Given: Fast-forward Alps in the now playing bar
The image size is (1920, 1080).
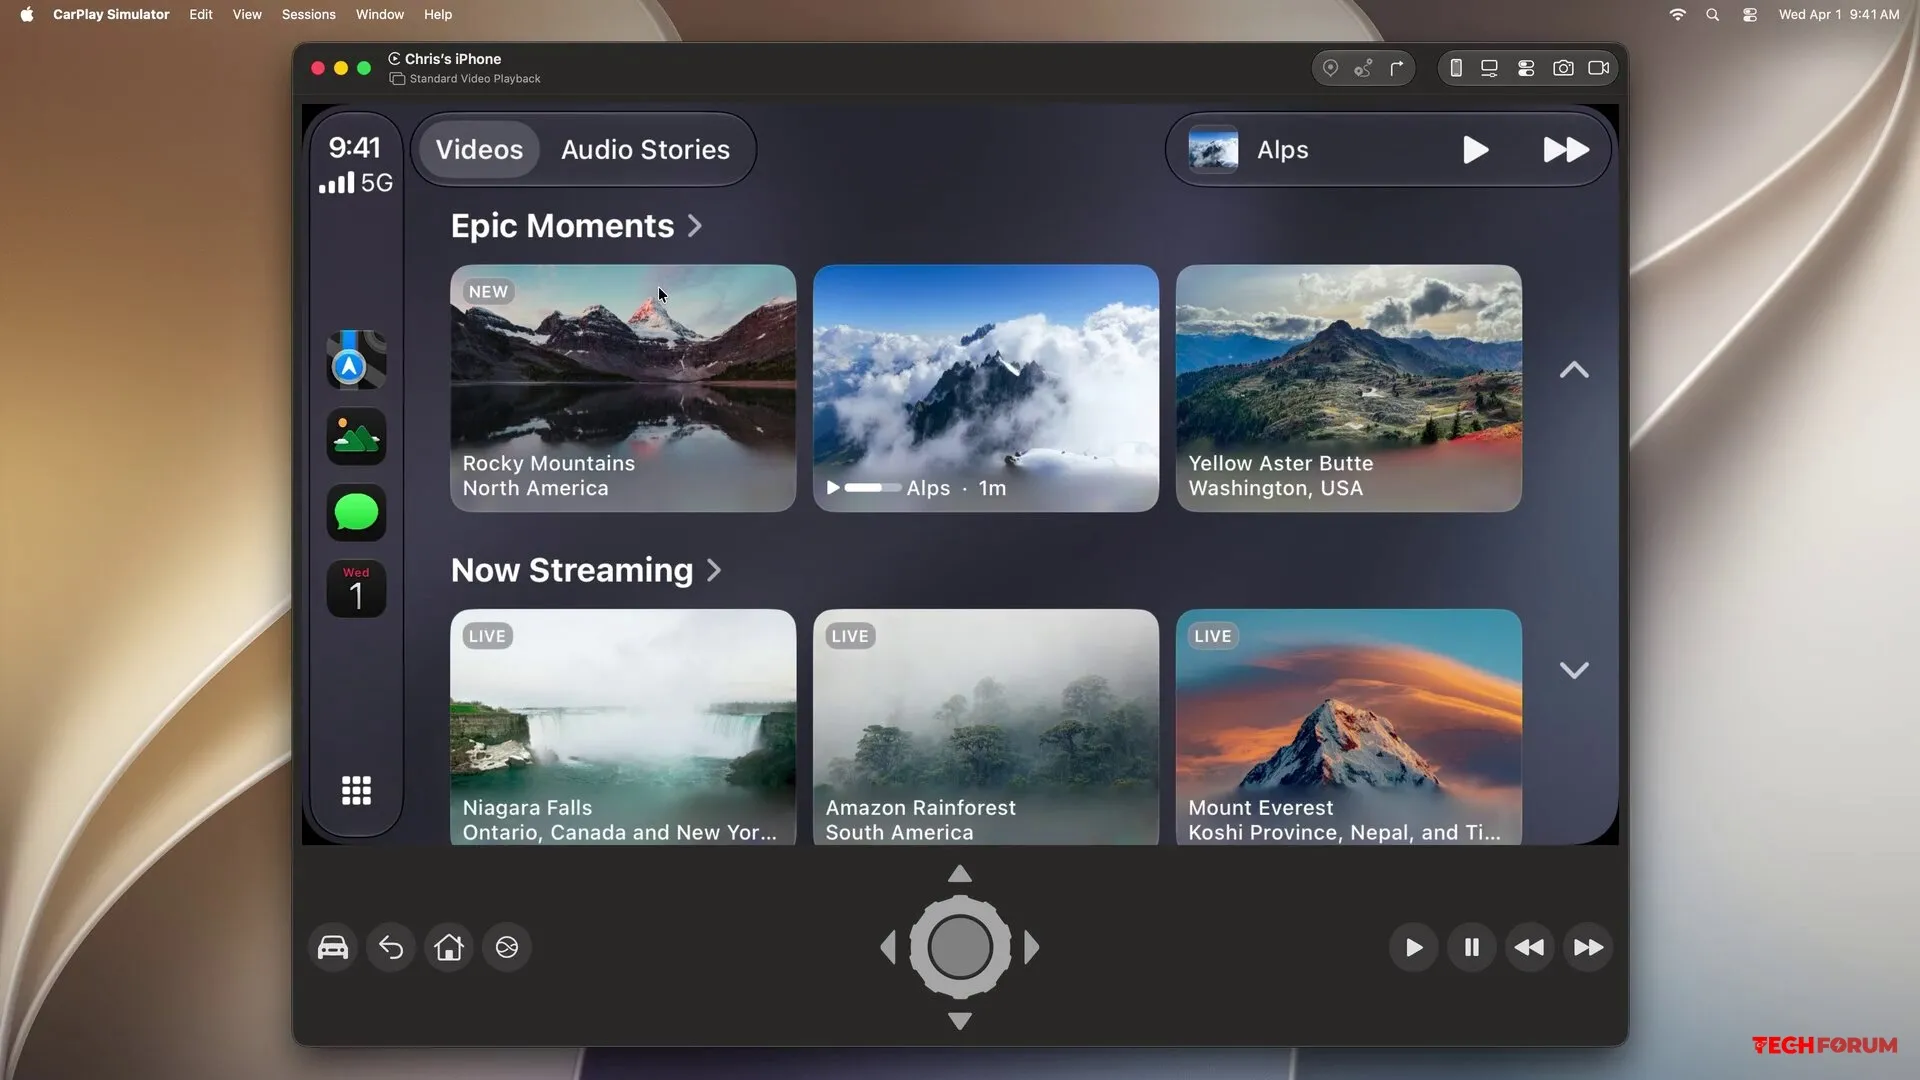Looking at the screenshot, I should click(1566, 150).
